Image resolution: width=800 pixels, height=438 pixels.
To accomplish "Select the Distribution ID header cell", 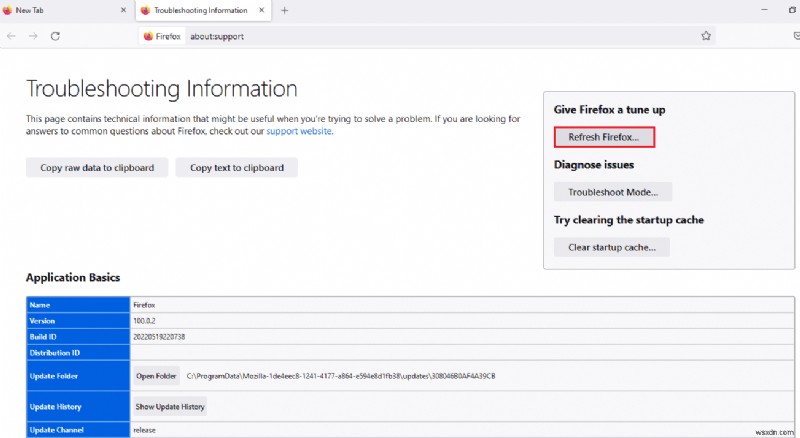I will point(78,352).
